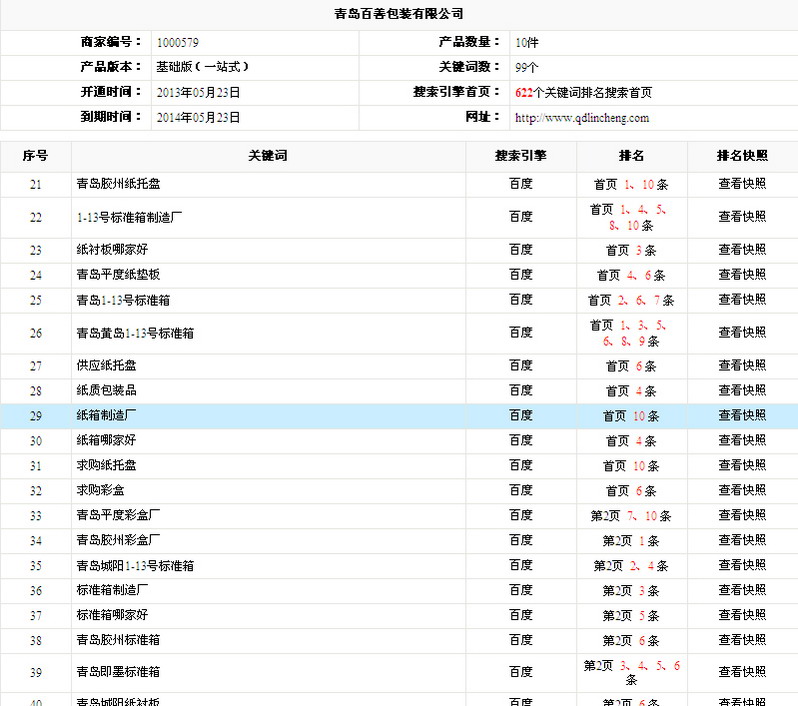Viewport: 798px width, 706px height.
Task: Click merchant number value 1000579
Action: [178, 43]
